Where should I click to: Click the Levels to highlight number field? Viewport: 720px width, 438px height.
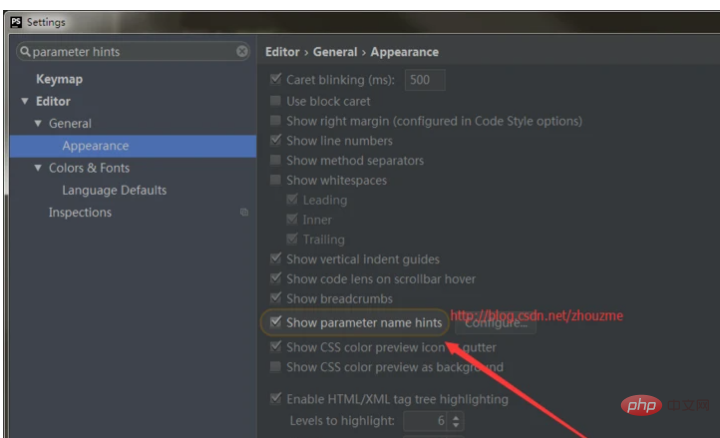point(426,421)
